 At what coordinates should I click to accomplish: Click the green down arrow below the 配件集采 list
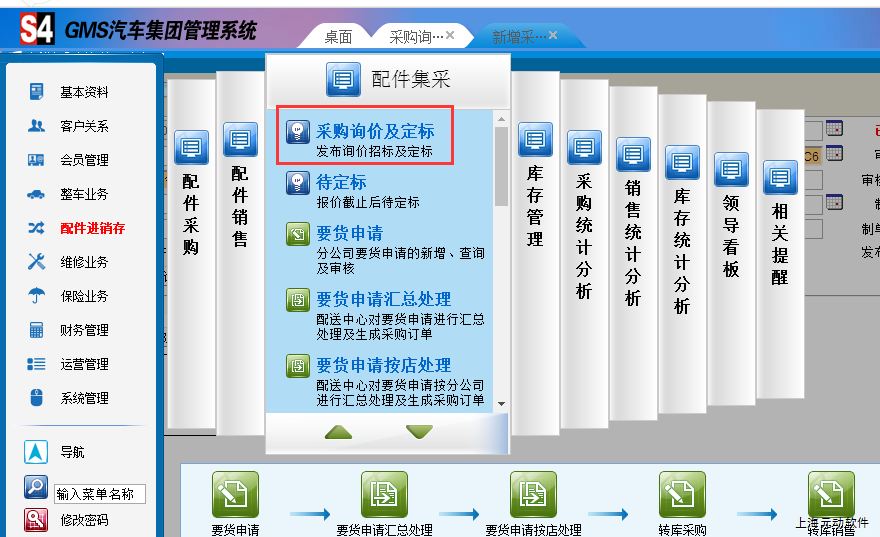point(419,432)
